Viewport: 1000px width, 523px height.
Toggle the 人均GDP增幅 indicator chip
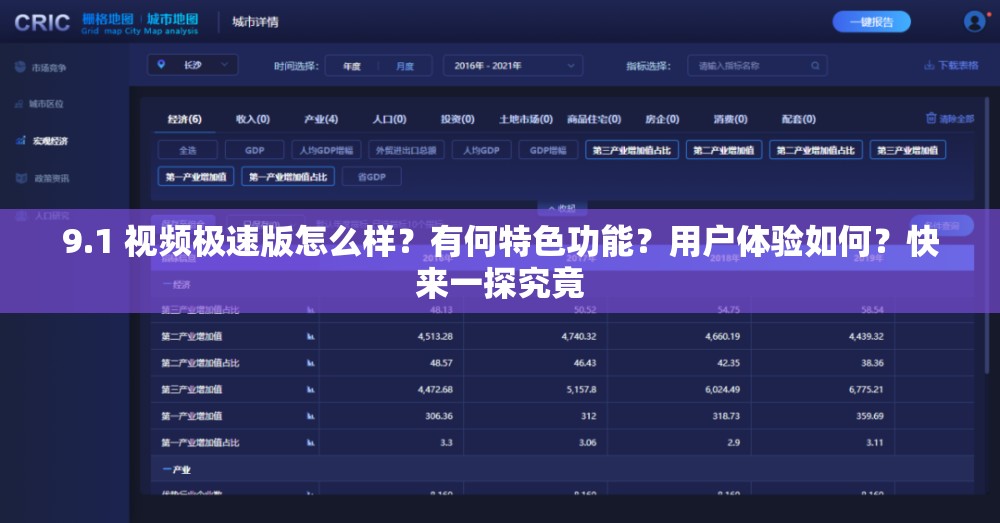tap(327, 150)
